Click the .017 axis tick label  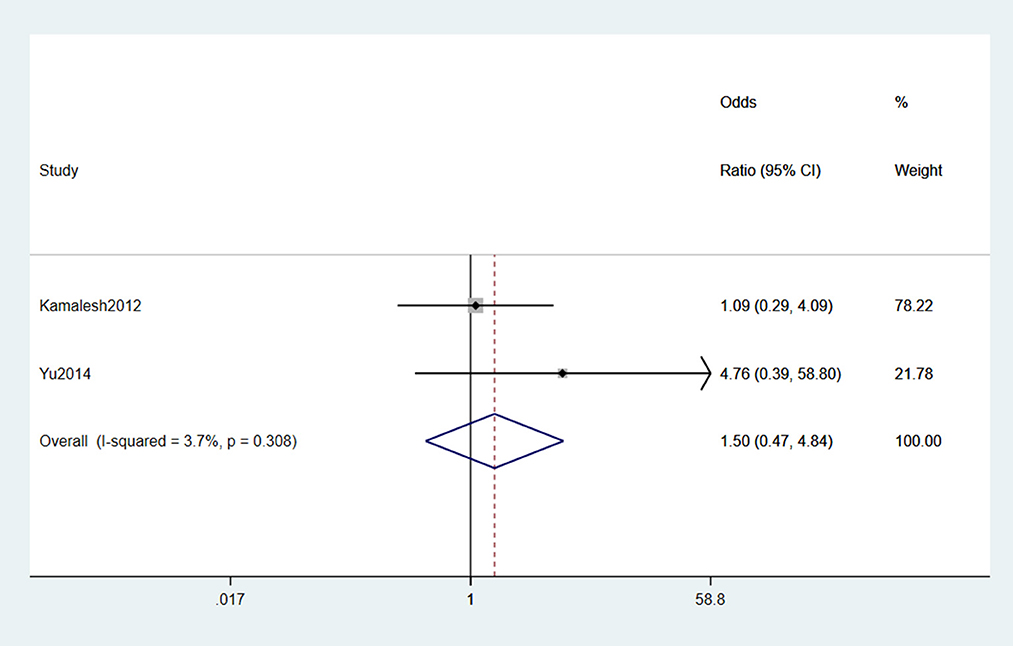coord(230,599)
